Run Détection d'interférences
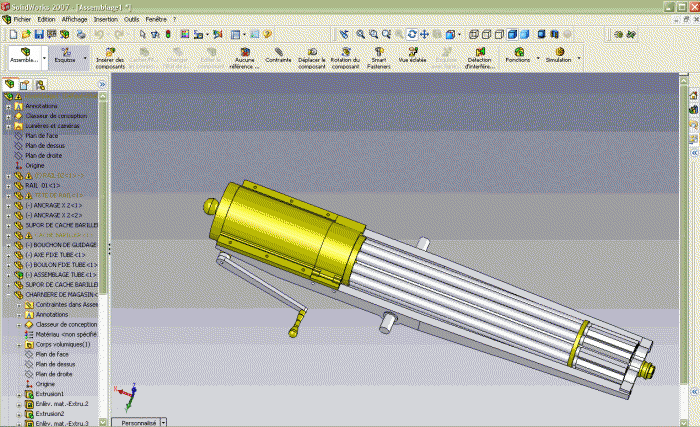Image resolution: width=700 pixels, height=427 pixels. [x=479, y=58]
